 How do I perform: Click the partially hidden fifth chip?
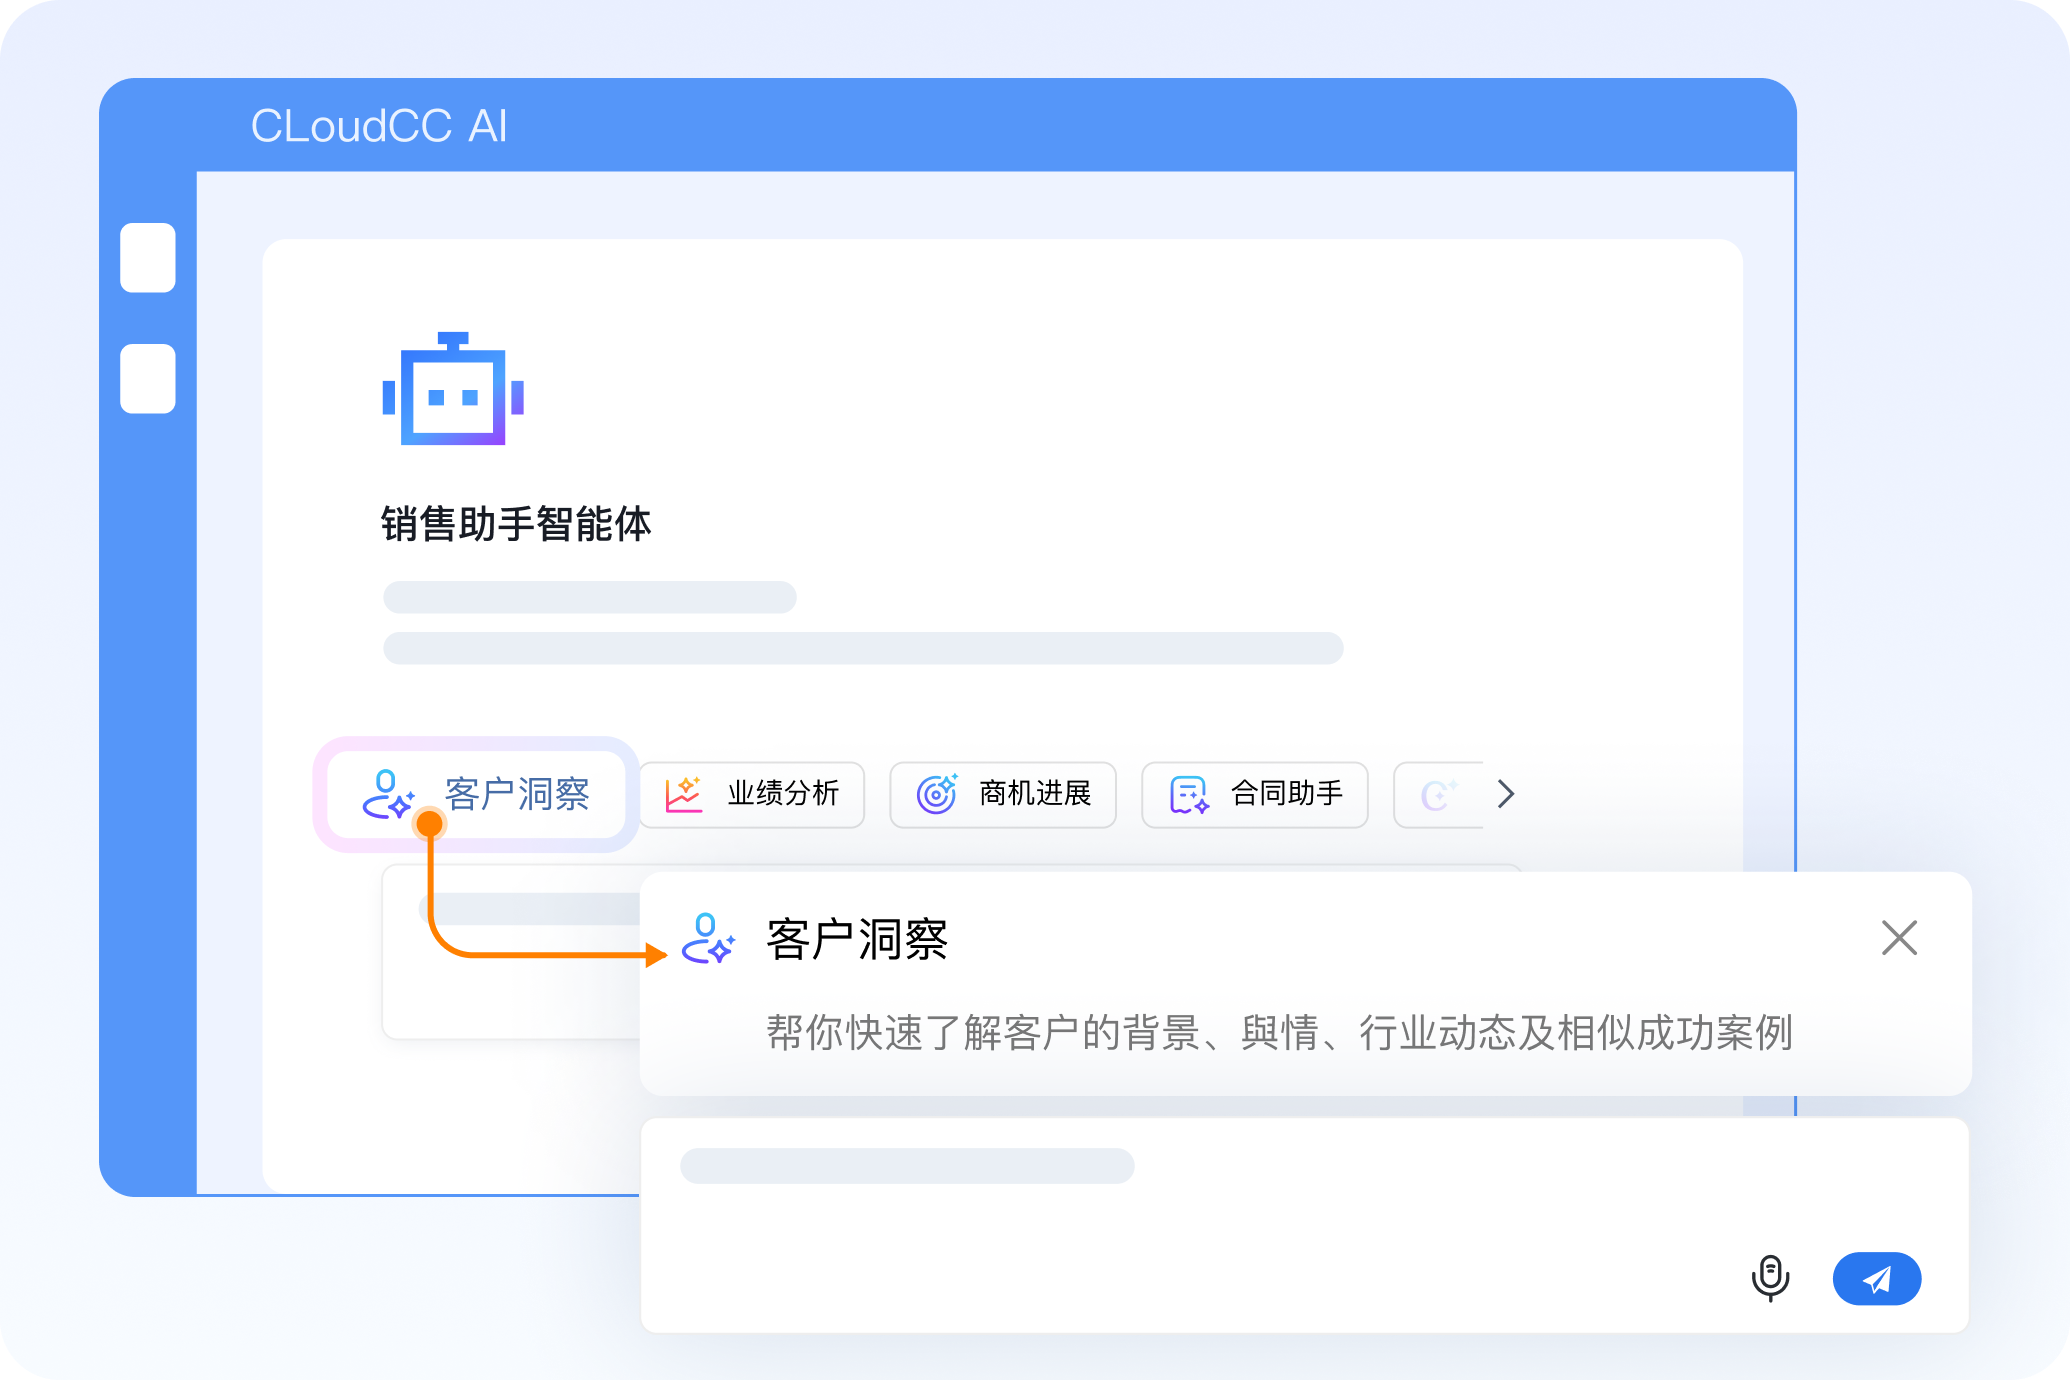point(1438,795)
